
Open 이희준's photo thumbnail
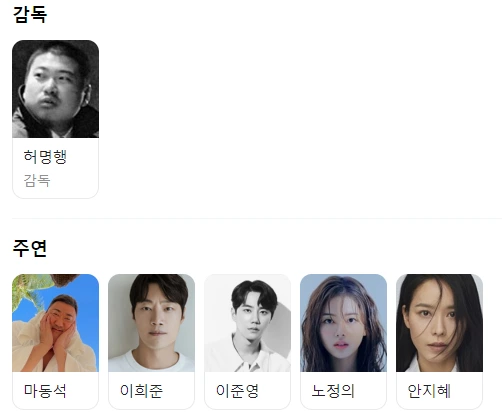coord(151,323)
